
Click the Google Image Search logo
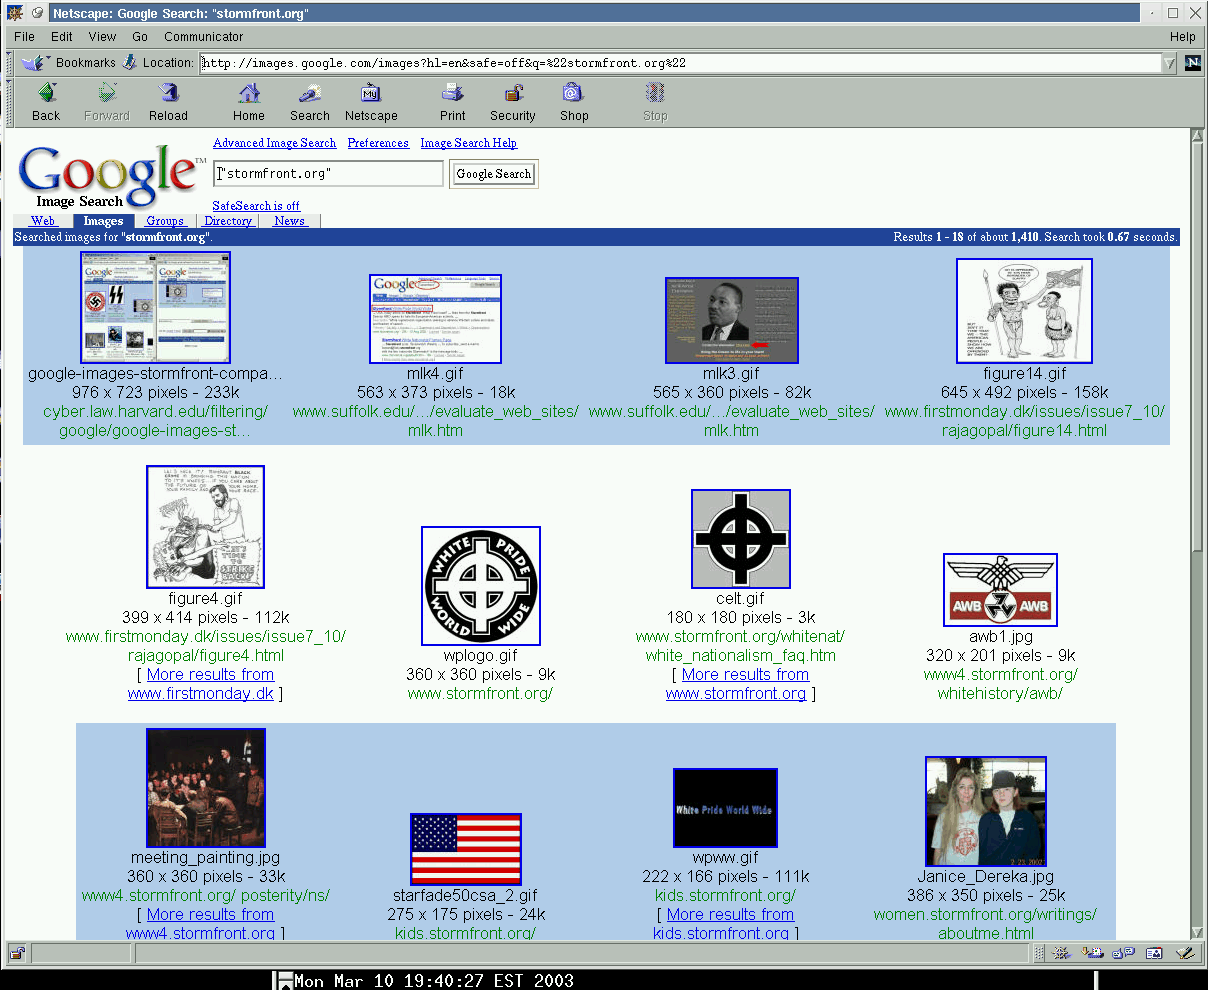110,176
